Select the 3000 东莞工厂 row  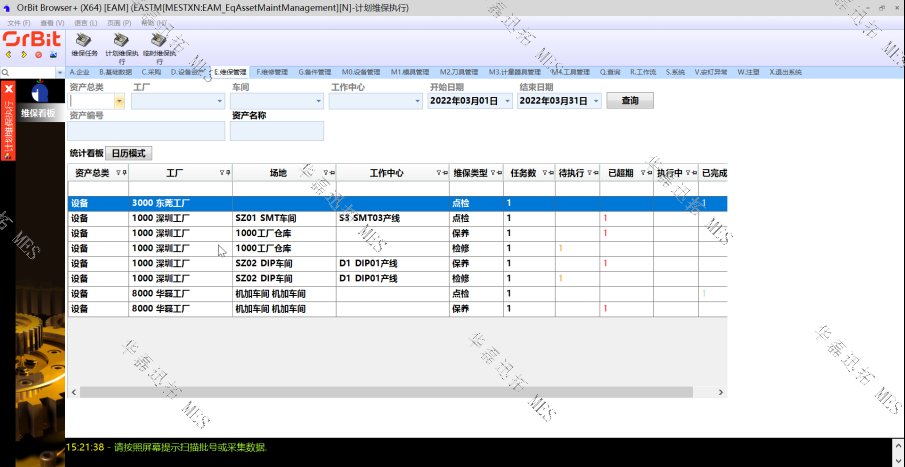397,203
